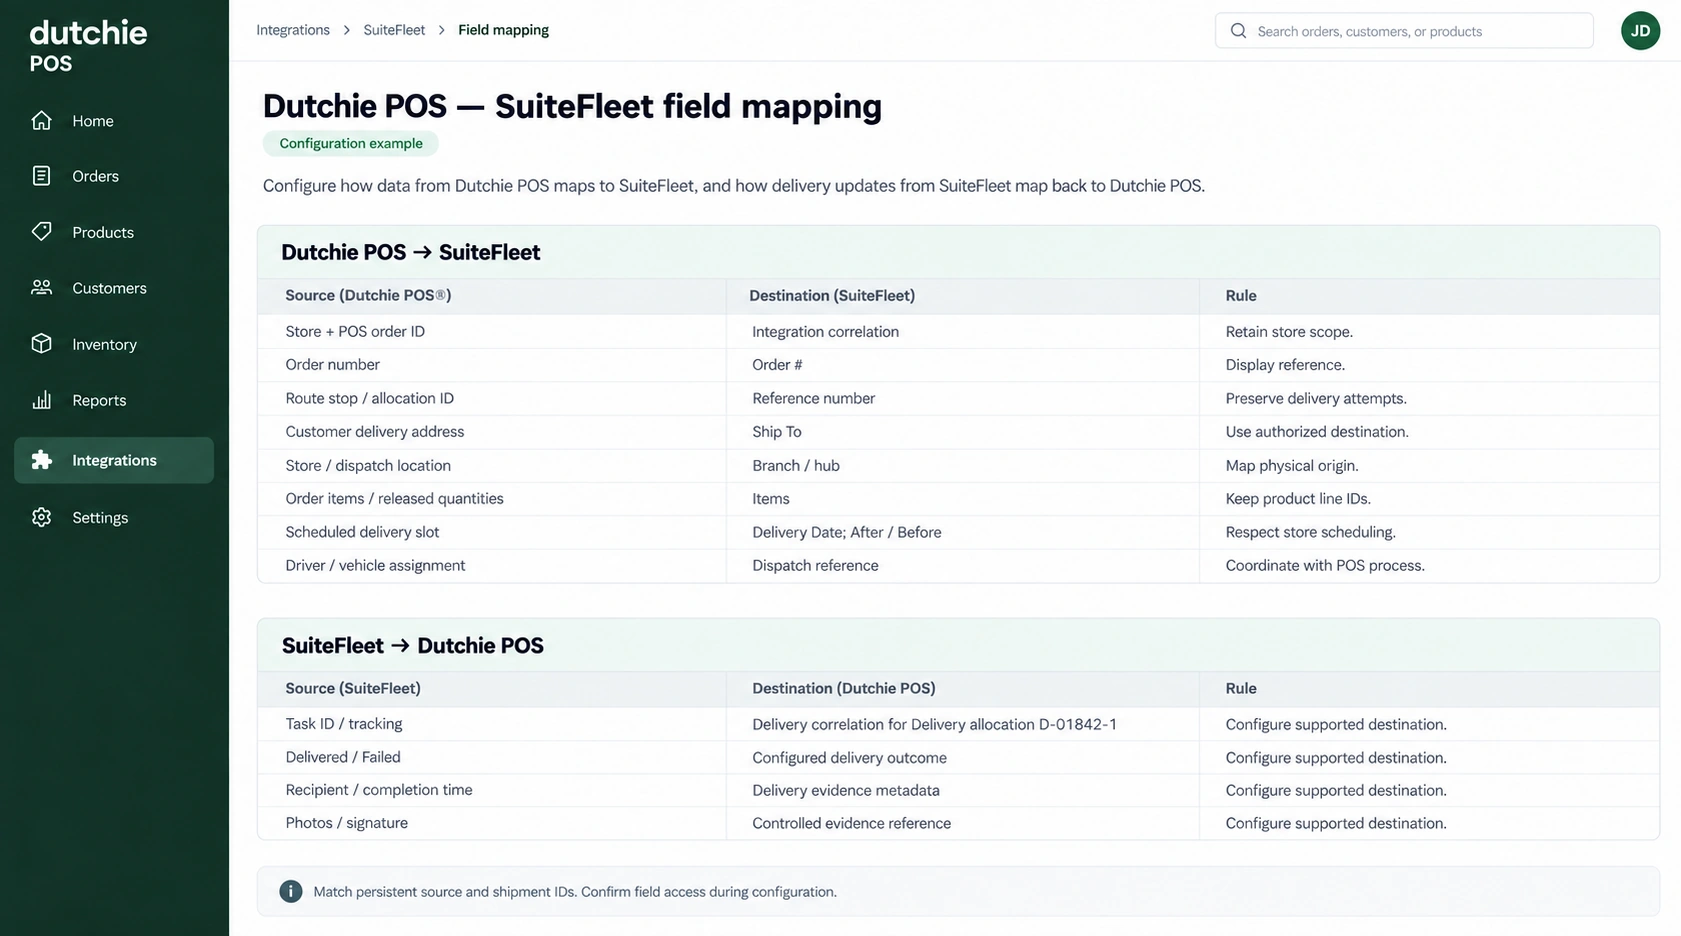
Task: Click the Inventory box icon
Action: (41, 344)
